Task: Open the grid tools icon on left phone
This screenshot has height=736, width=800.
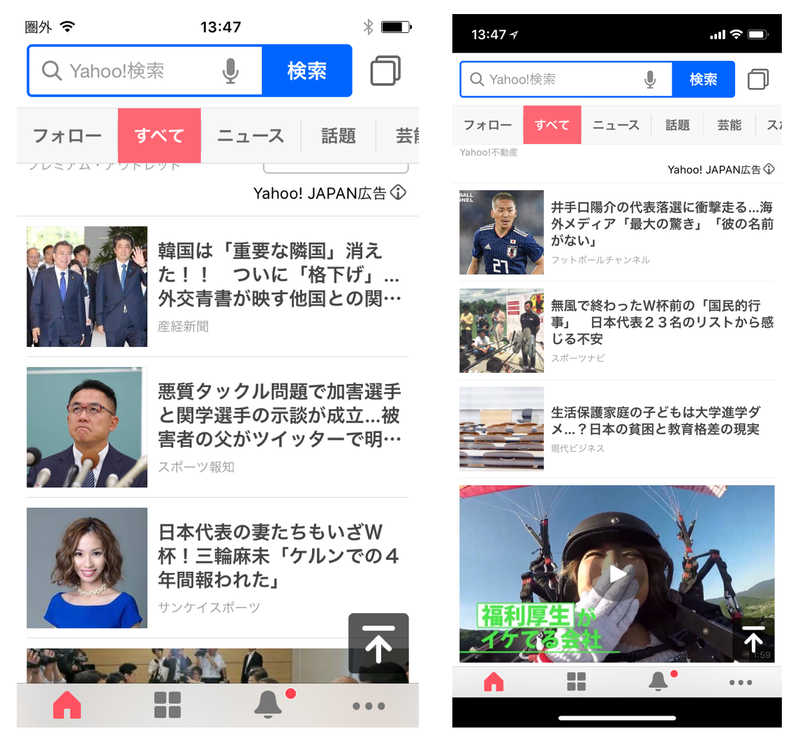Action: tap(167, 705)
